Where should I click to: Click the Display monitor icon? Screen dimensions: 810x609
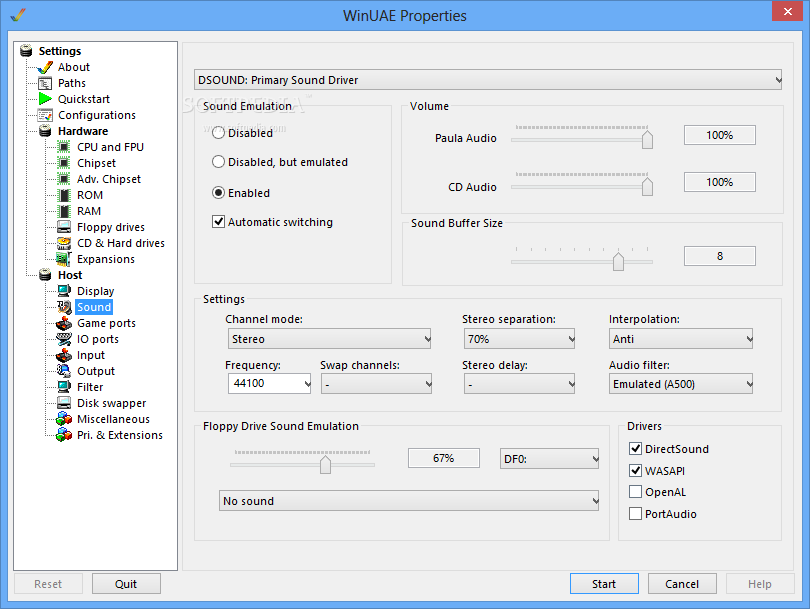[64, 291]
